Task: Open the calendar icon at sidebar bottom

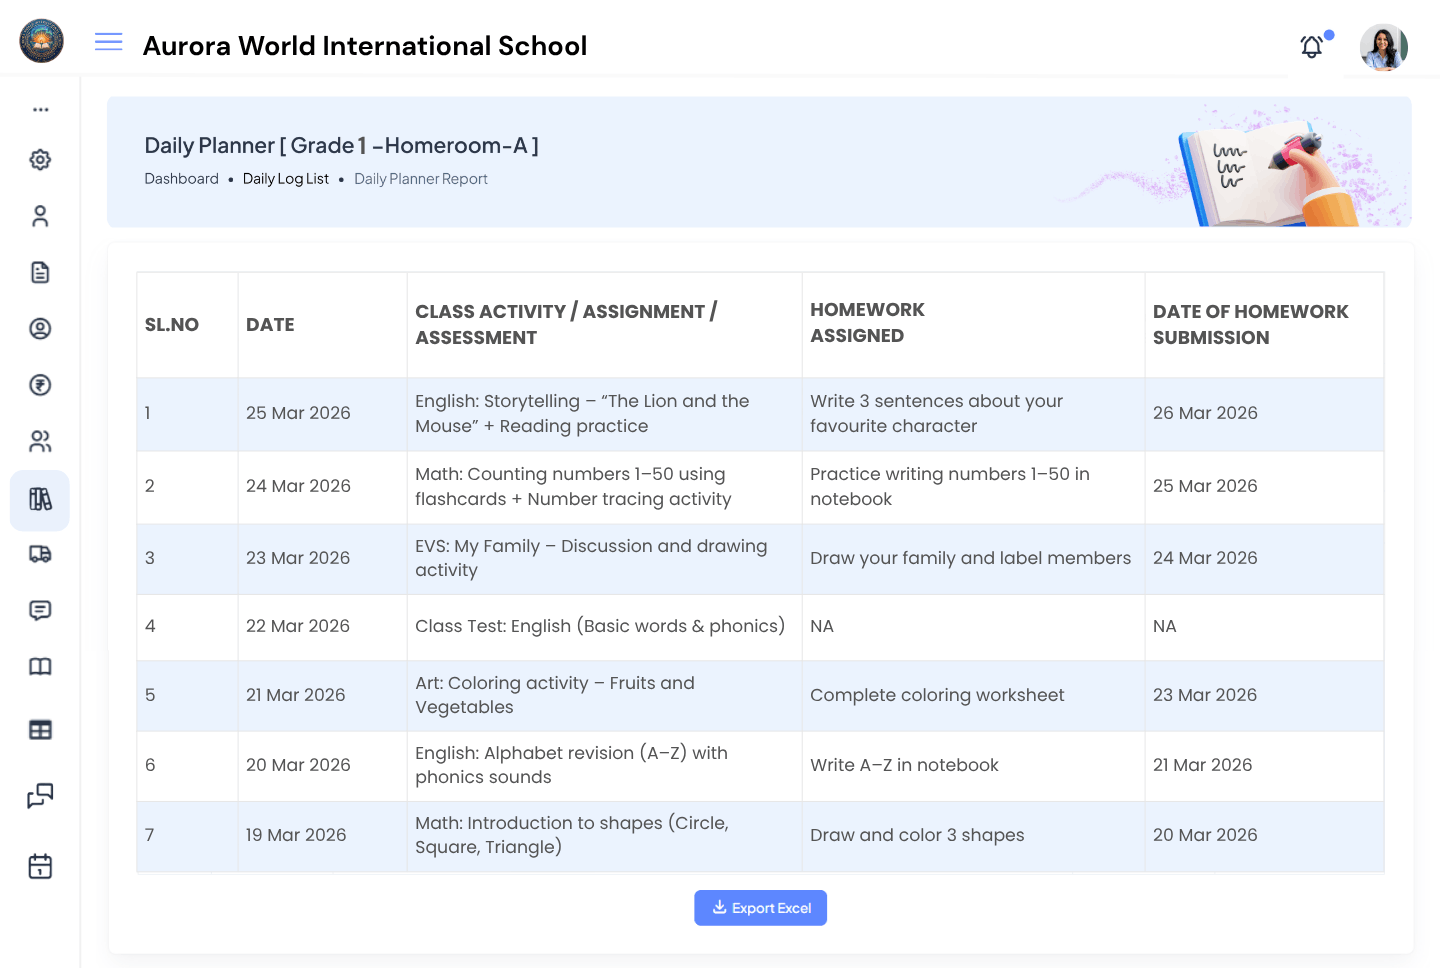Action: pyautogui.click(x=40, y=866)
